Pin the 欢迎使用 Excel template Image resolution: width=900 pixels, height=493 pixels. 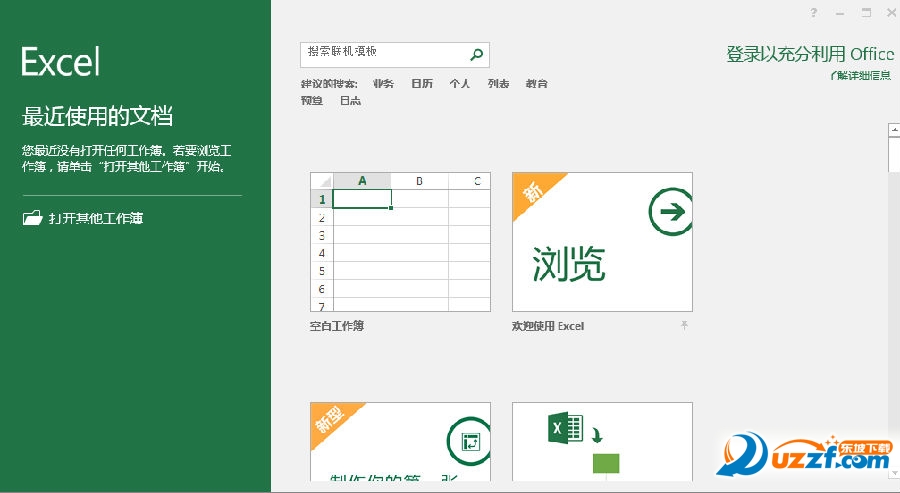pos(685,326)
